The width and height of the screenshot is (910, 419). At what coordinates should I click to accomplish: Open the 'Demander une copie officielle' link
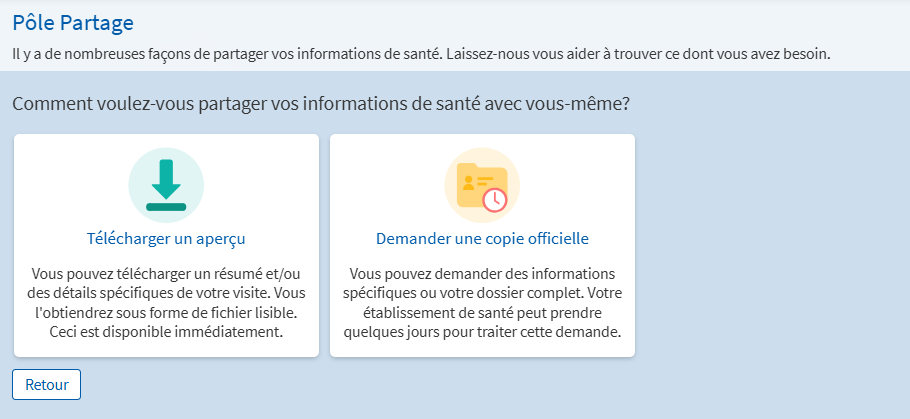(x=482, y=239)
